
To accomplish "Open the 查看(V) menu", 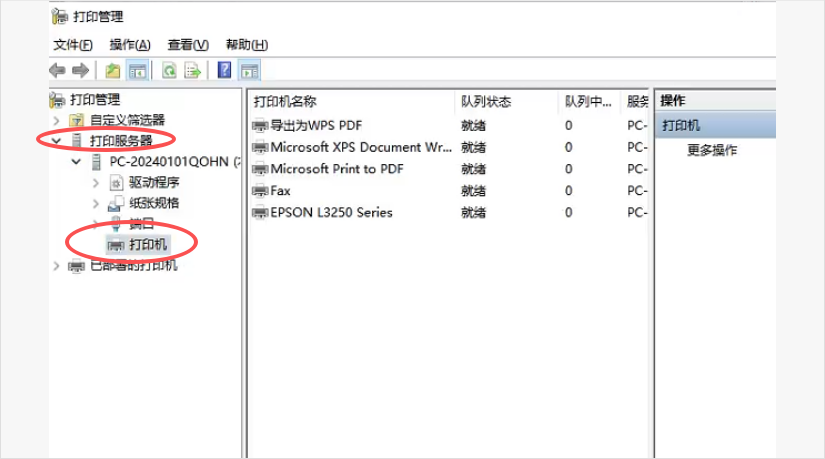I will [x=188, y=45].
